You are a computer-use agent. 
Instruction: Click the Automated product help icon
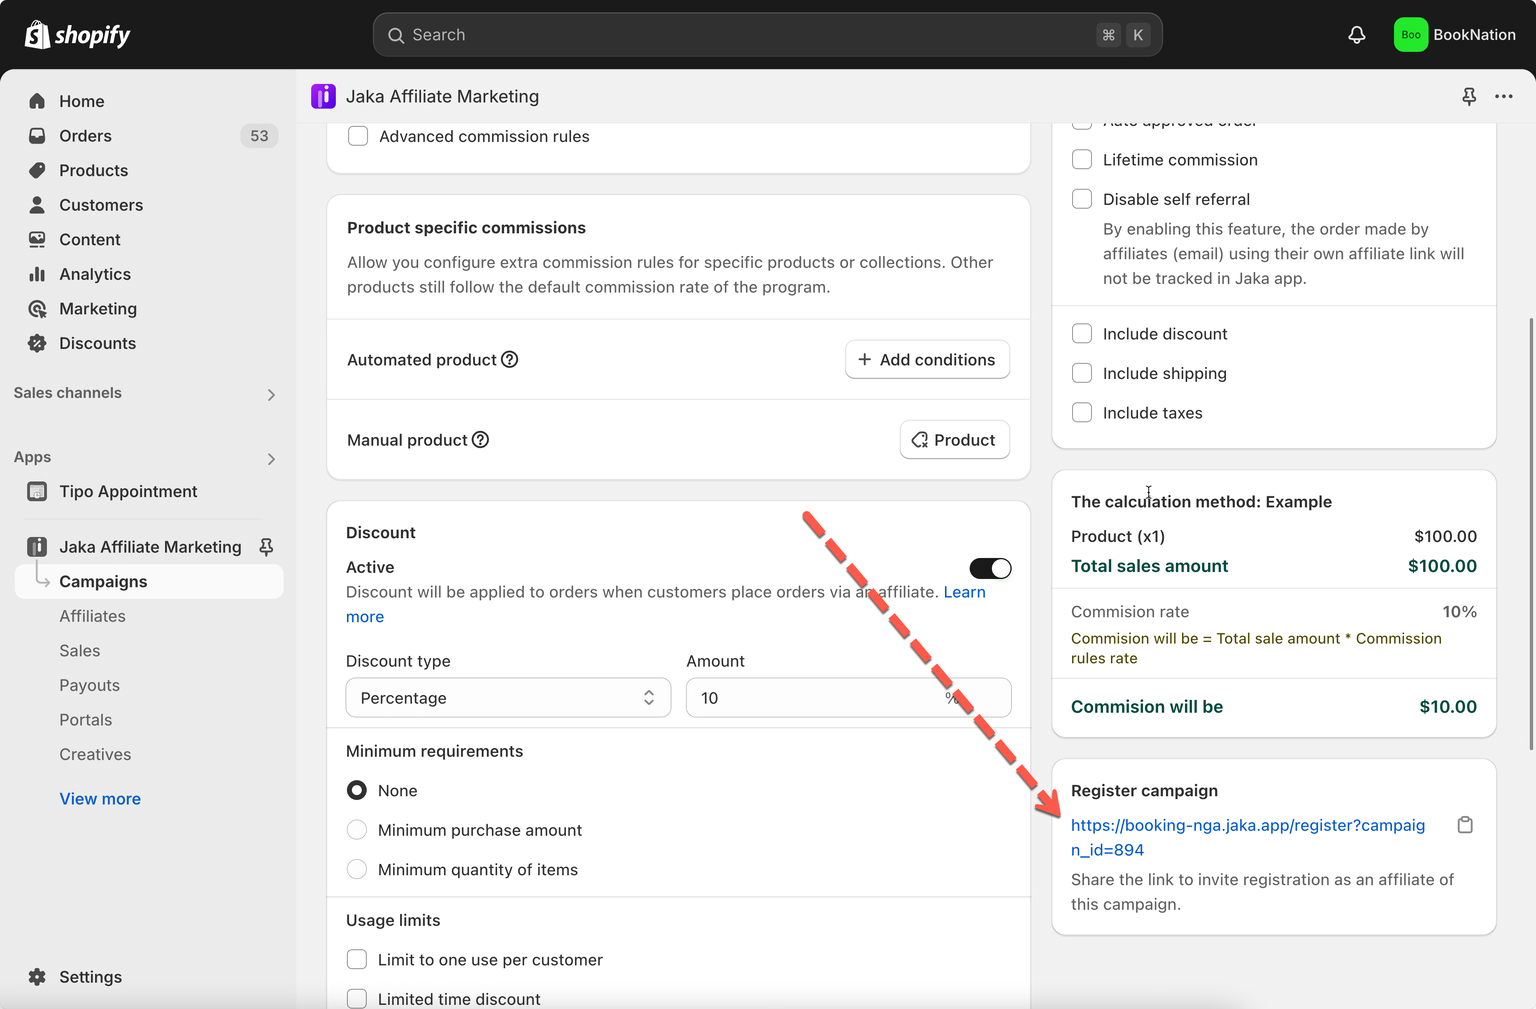pyautogui.click(x=510, y=360)
